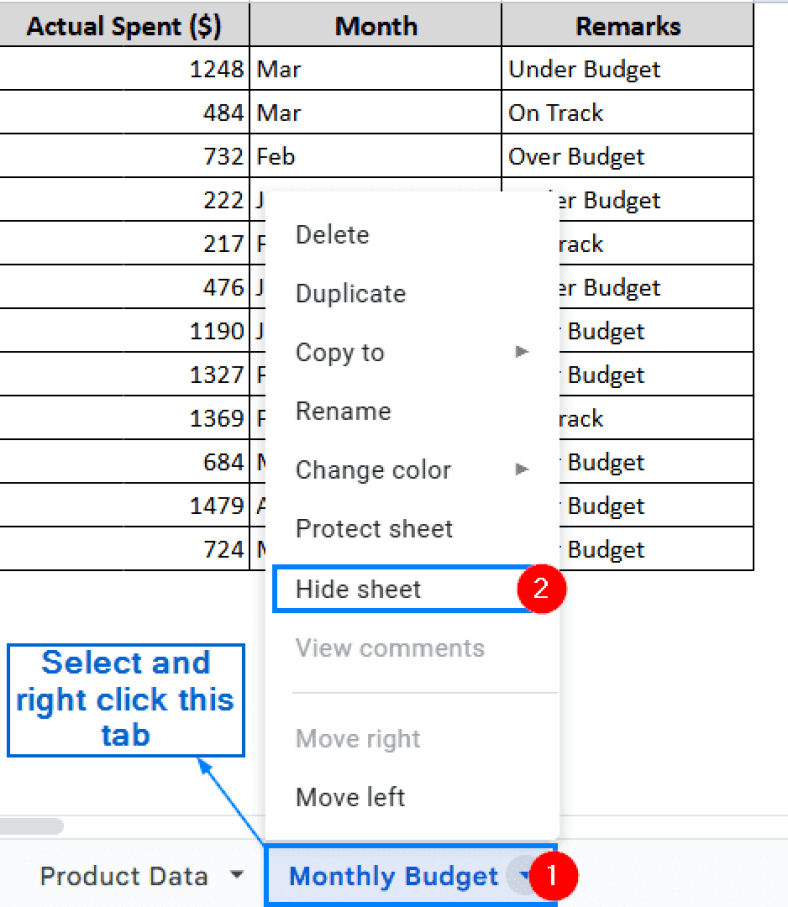Choose Duplicate to copy the sheet
Image resolution: width=788 pixels, height=907 pixels.
[350, 293]
